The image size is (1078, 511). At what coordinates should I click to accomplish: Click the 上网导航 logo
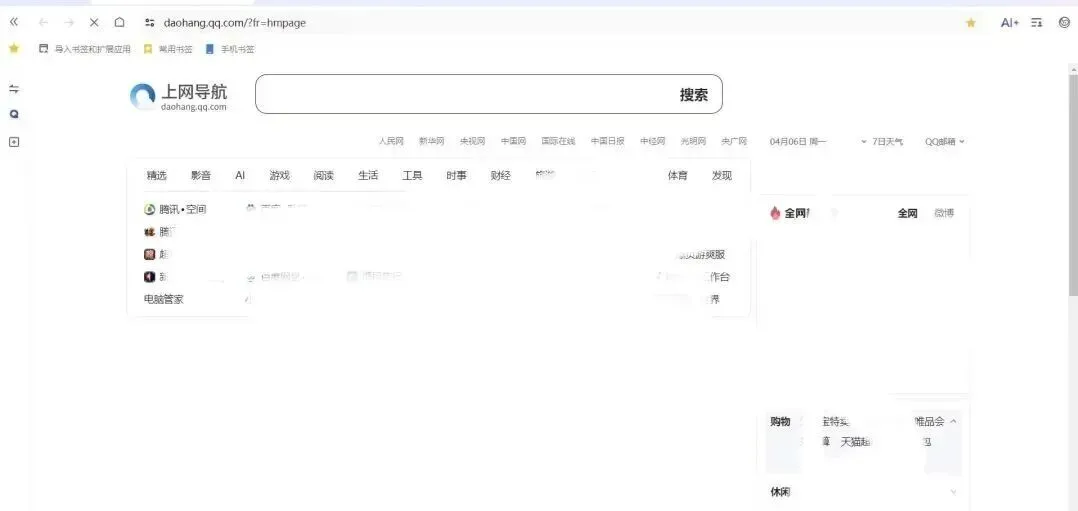pyautogui.click(x=179, y=97)
